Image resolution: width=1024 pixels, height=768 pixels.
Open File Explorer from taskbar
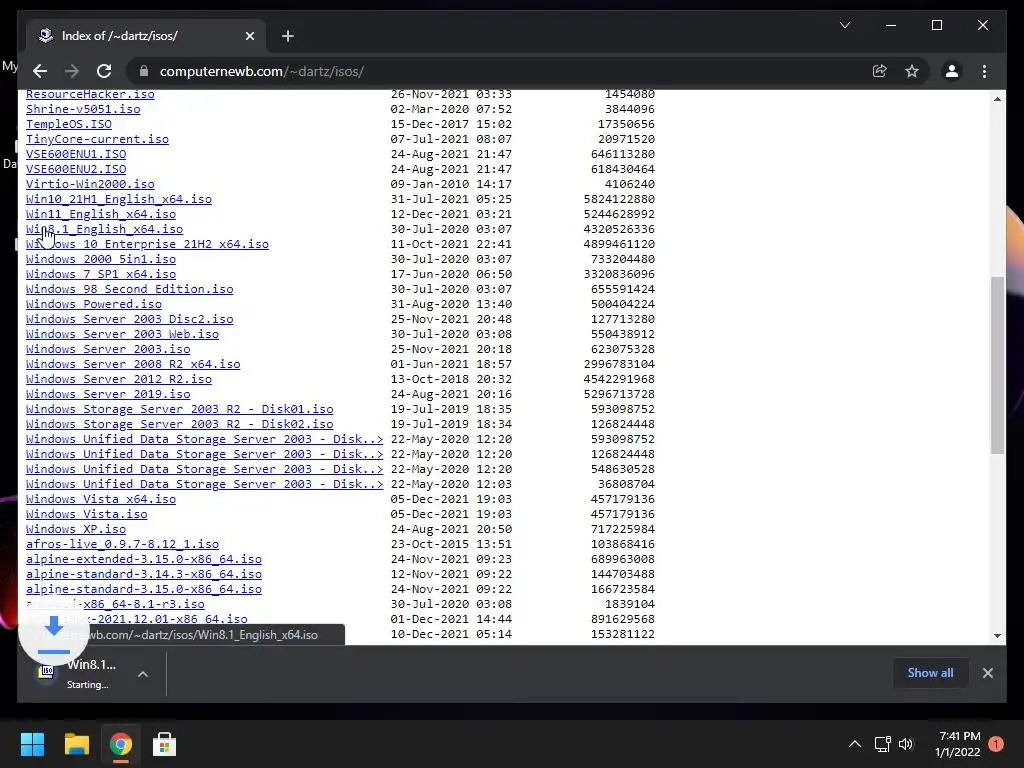(x=76, y=744)
